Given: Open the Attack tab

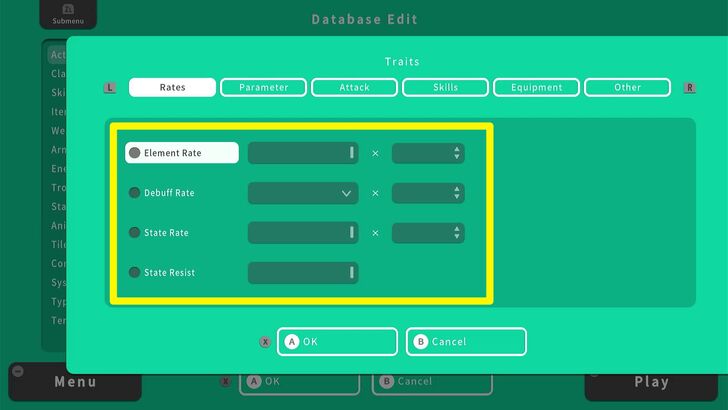Looking at the screenshot, I should 354,87.
